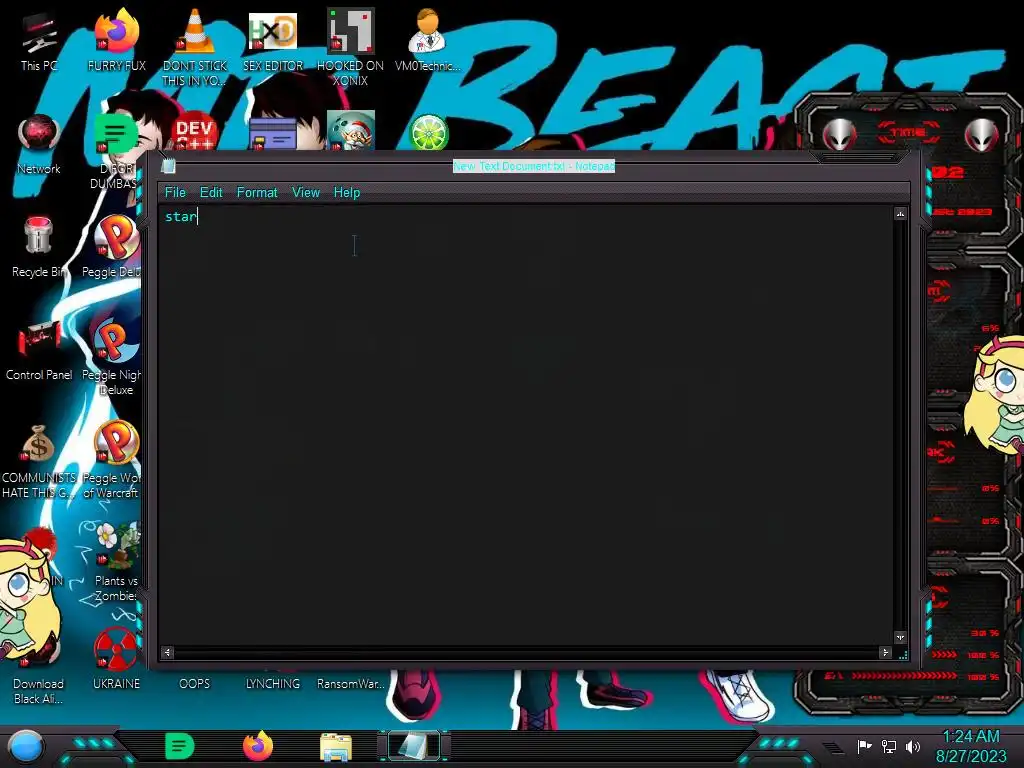Click the Notepad window icon in title bar
Image resolution: width=1024 pixels, height=768 pixels.
click(x=168, y=166)
